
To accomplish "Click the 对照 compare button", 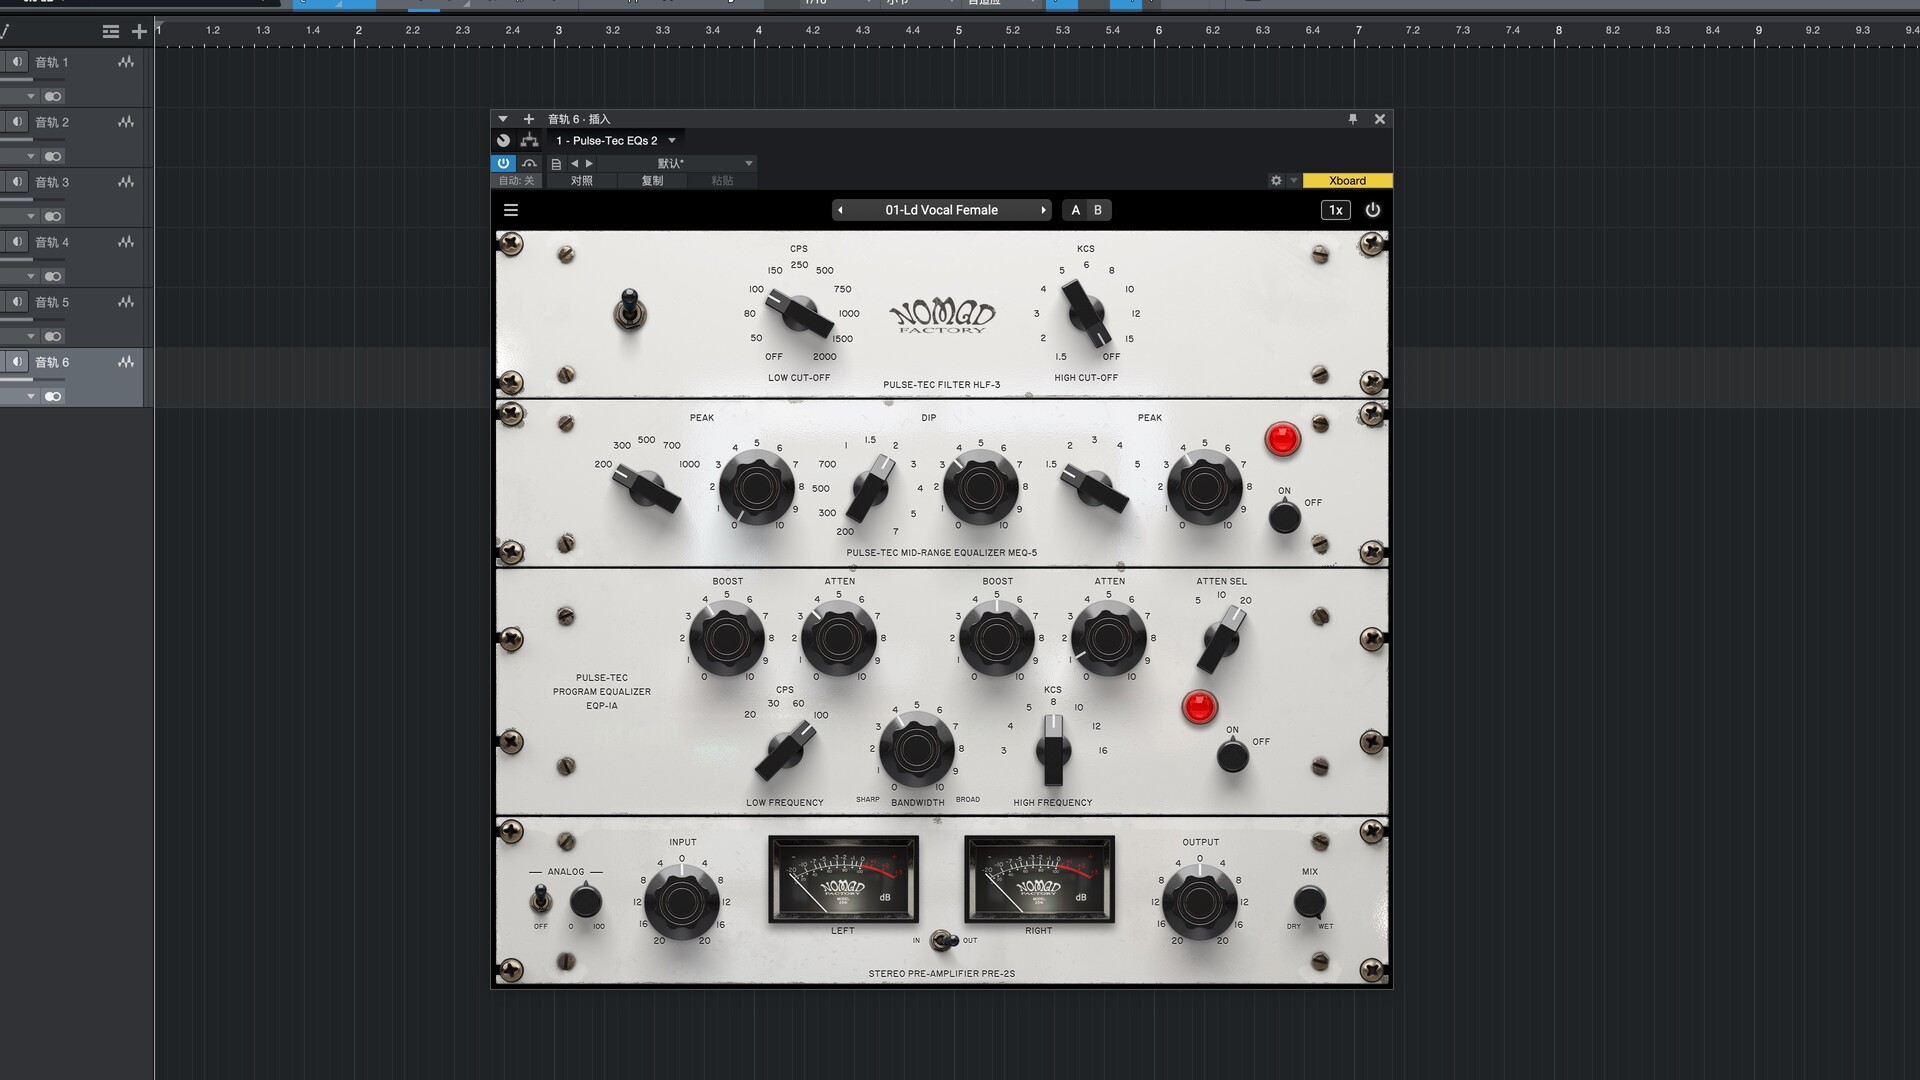I will (x=581, y=181).
